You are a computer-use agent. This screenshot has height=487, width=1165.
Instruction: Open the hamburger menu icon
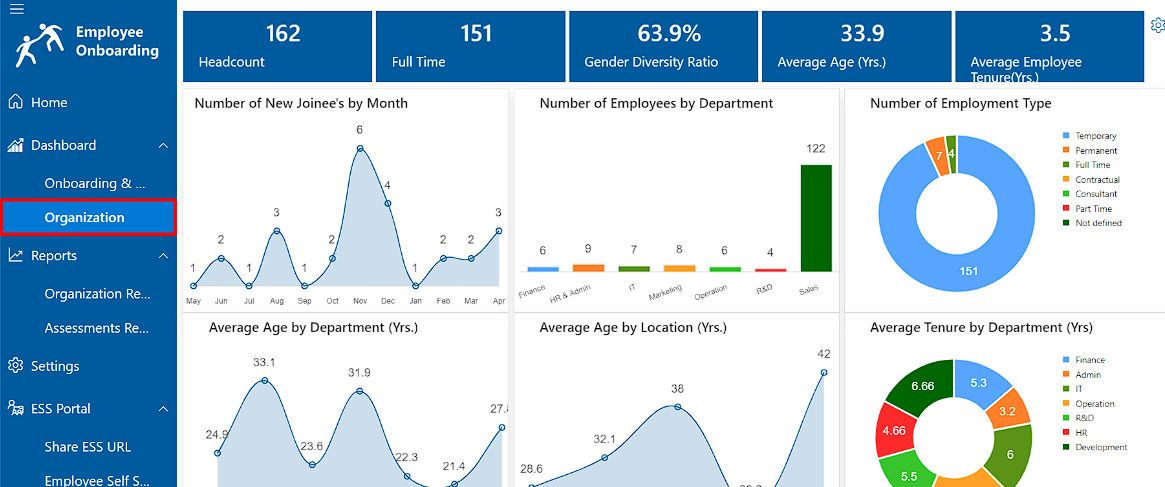click(16, 8)
